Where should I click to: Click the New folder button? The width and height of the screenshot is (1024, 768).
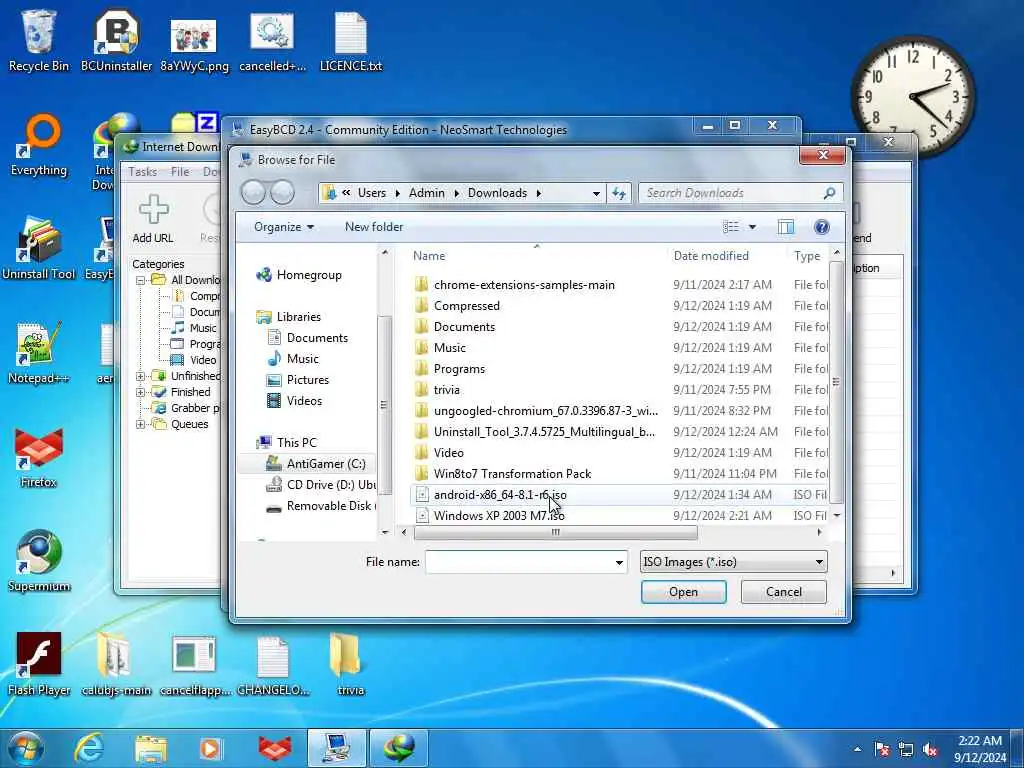click(x=374, y=227)
